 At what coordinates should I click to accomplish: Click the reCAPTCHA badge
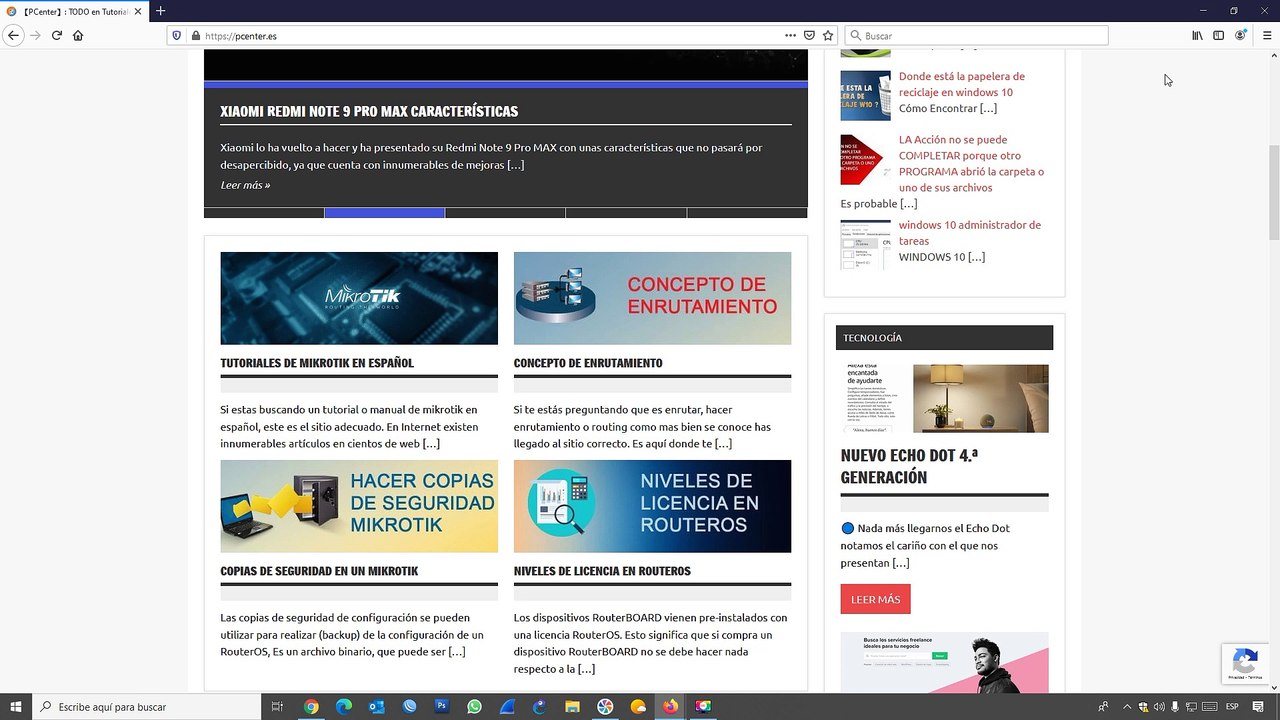click(x=1245, y=663)
